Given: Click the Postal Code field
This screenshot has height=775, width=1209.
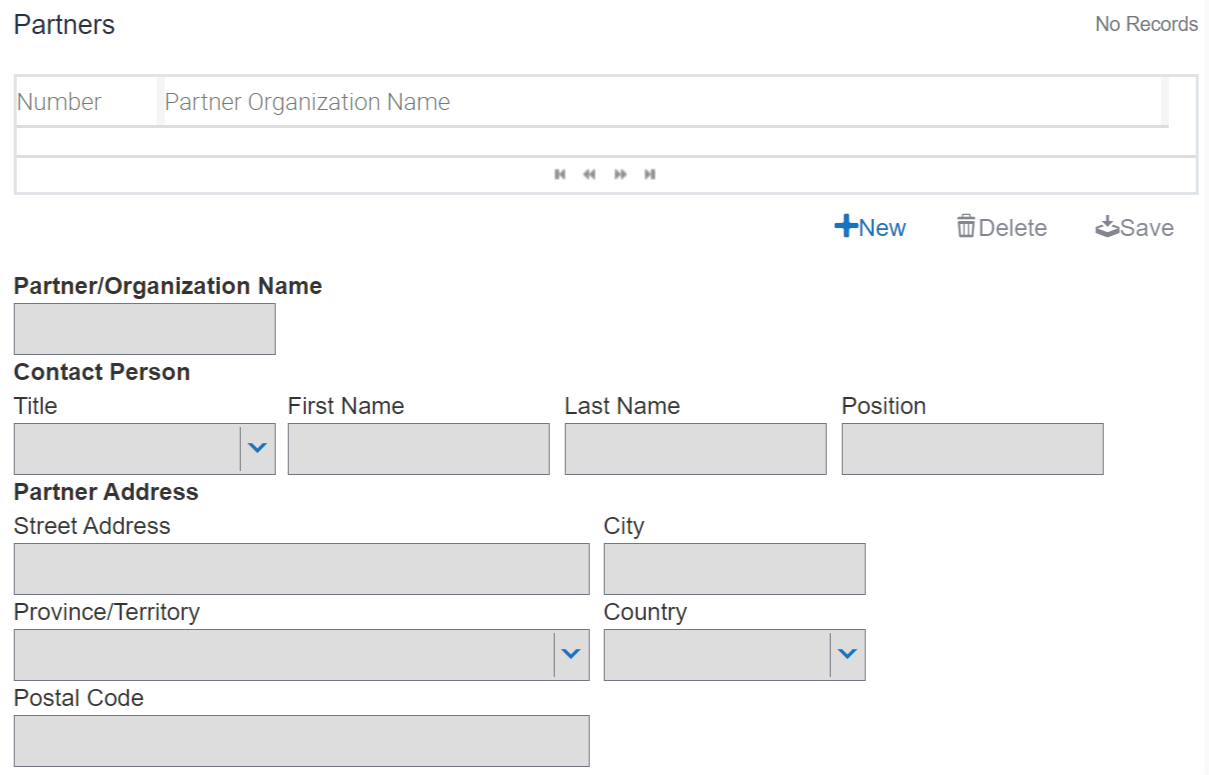Looking at the screenshot, I should pyautogui.click(x=301, y=741).
